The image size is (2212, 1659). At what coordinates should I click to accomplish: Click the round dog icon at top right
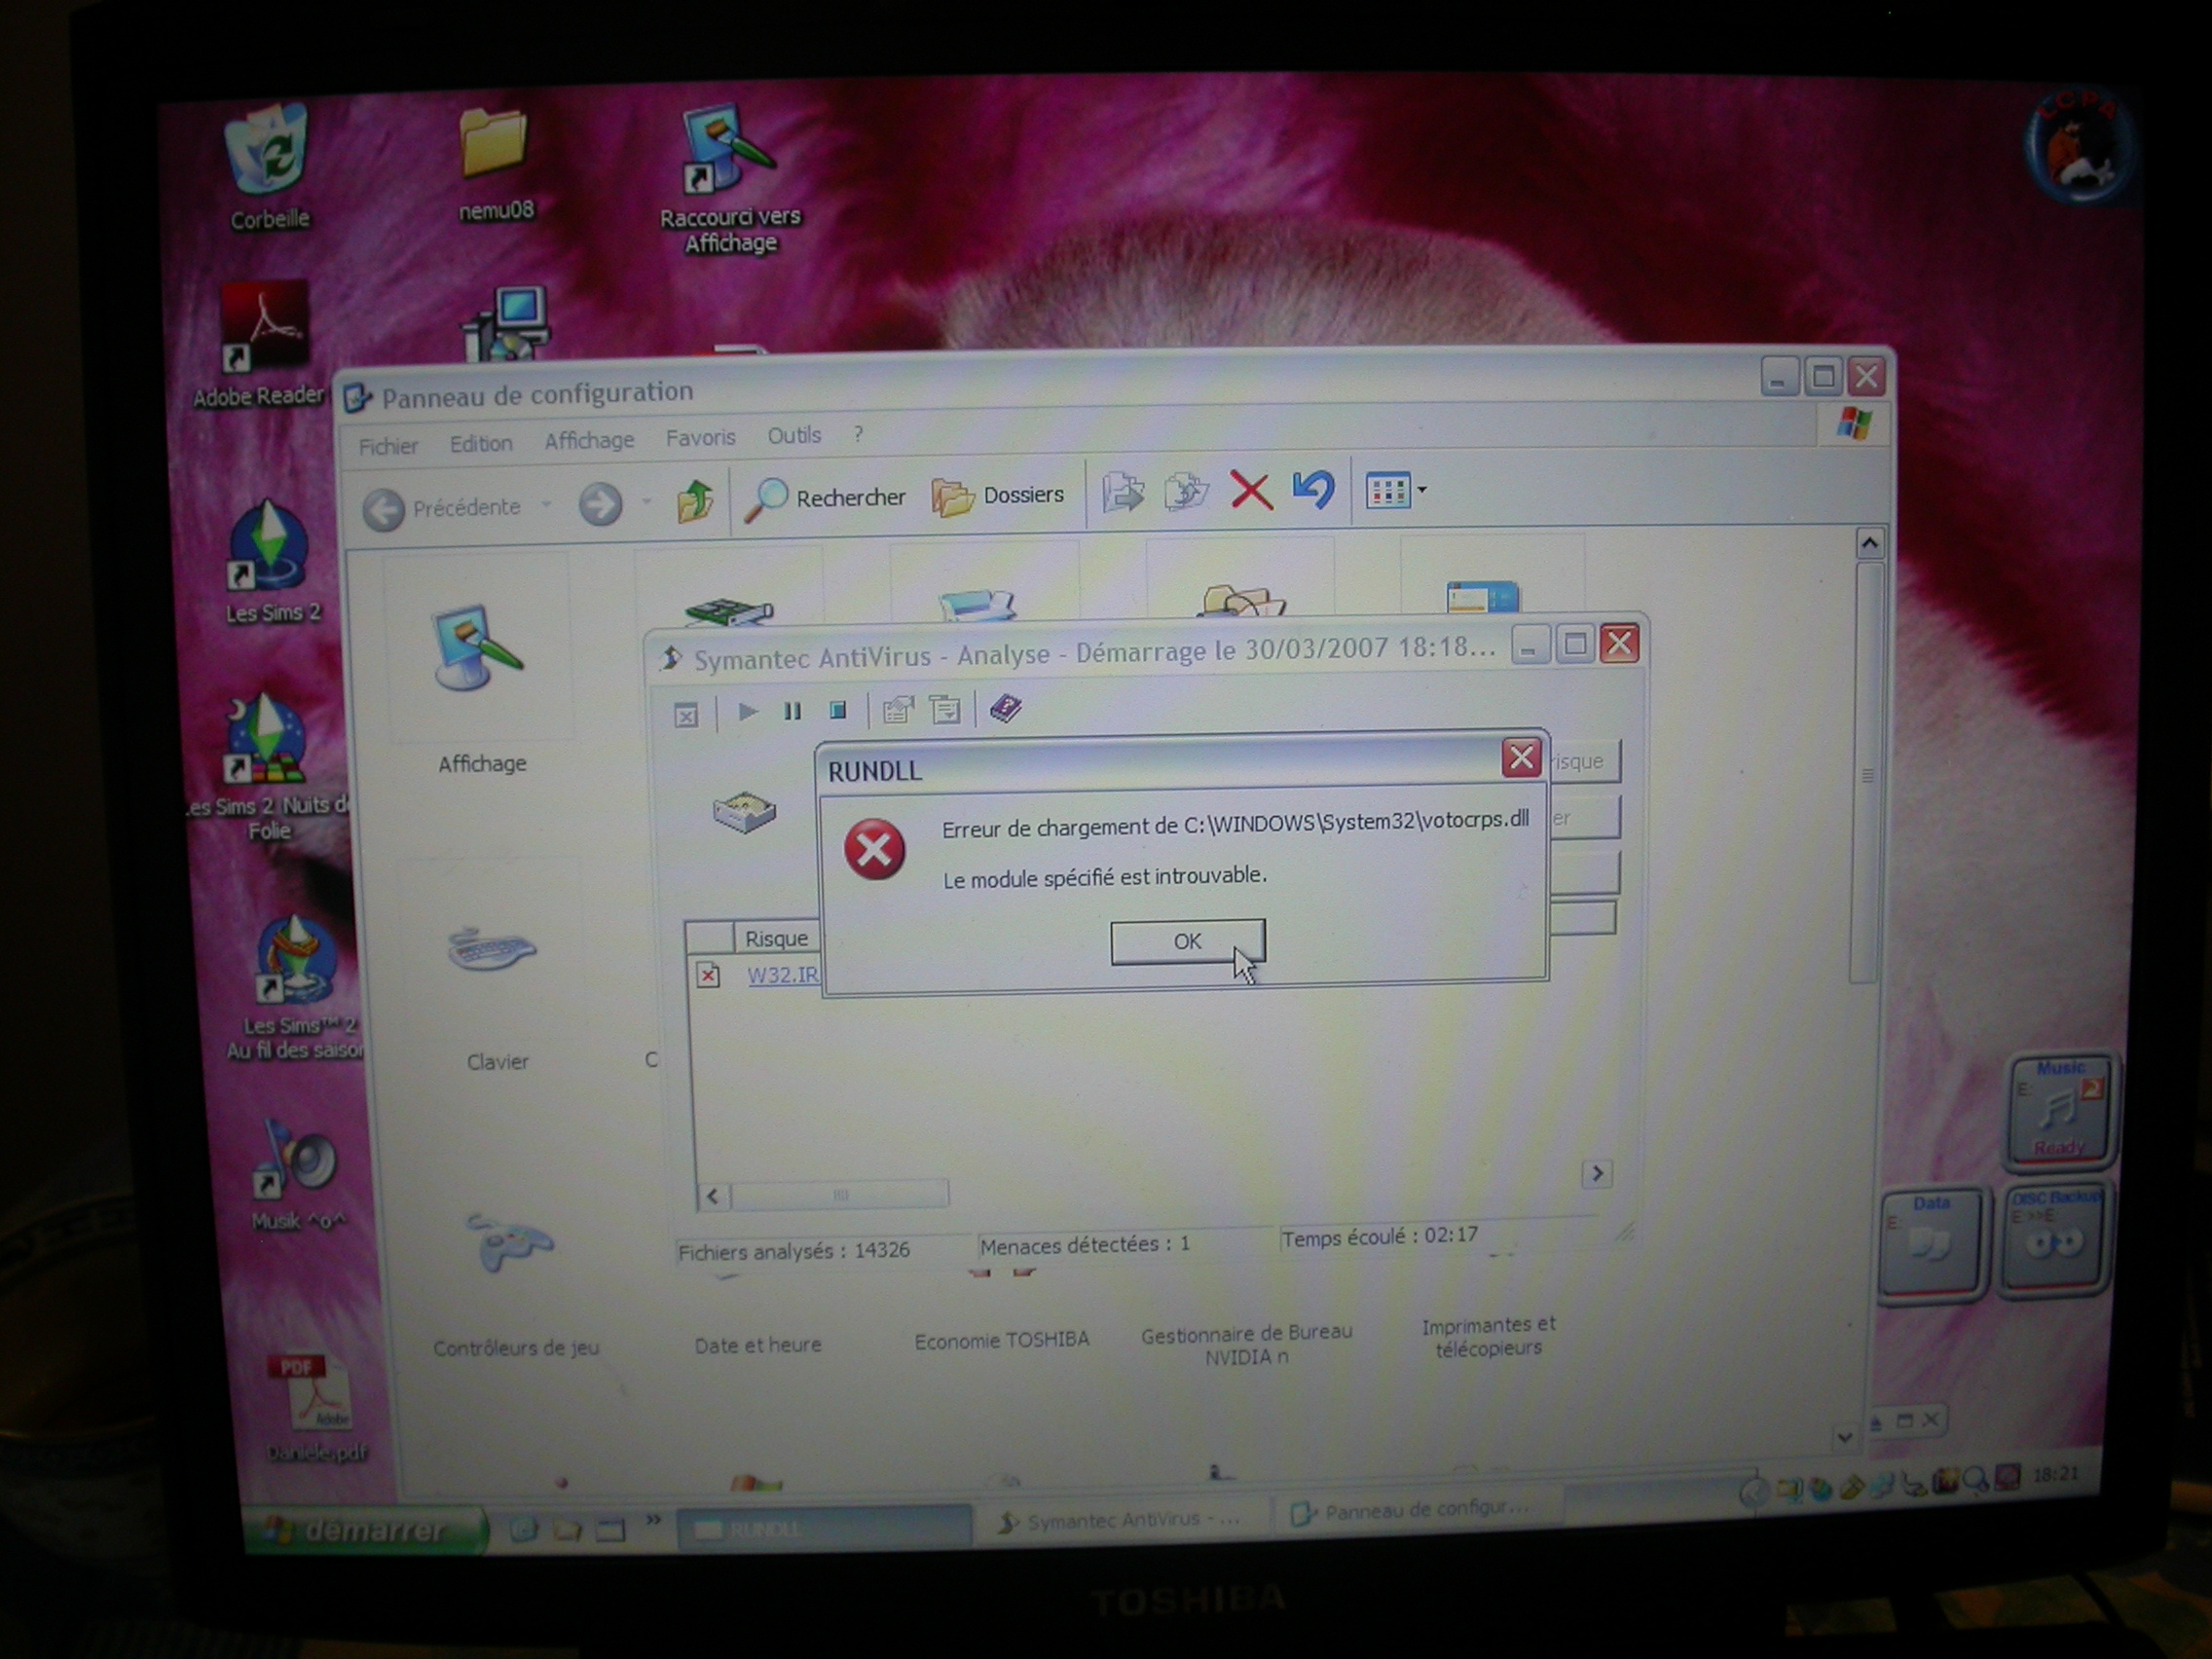(x=2080, y=146)
